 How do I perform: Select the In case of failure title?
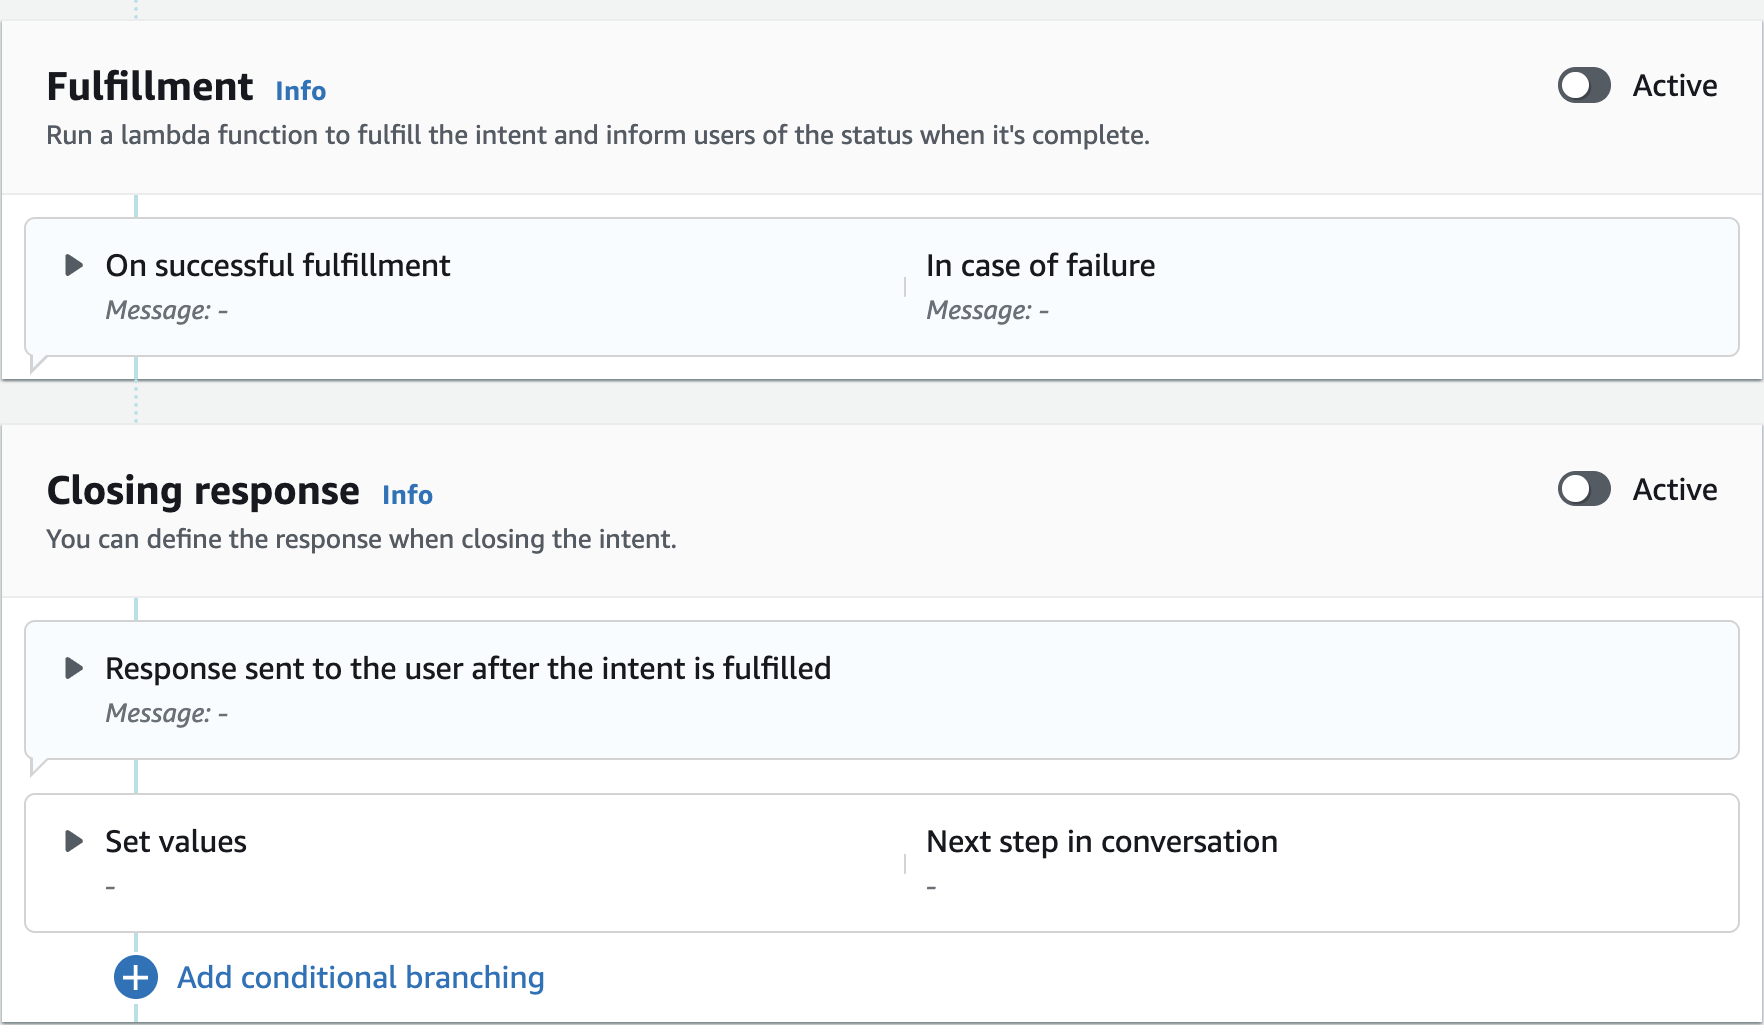[x=1040, y=265]
